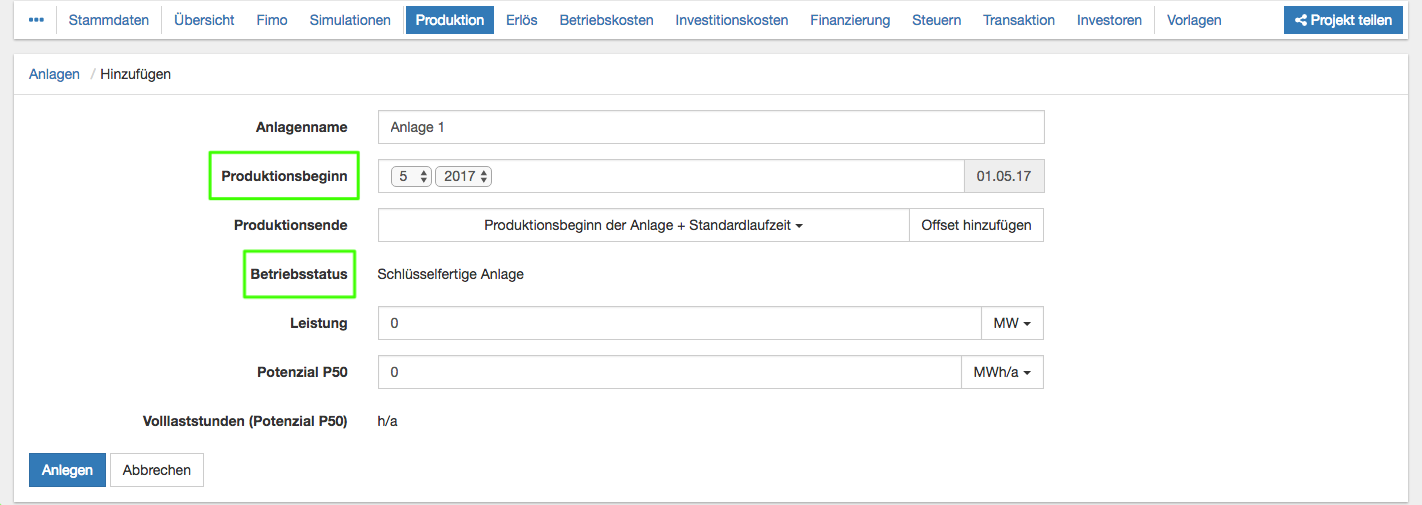The height and width of the screenshot is (505, 1422).
Task: Open the Vorlagen tab
Action: point(1194,20)
